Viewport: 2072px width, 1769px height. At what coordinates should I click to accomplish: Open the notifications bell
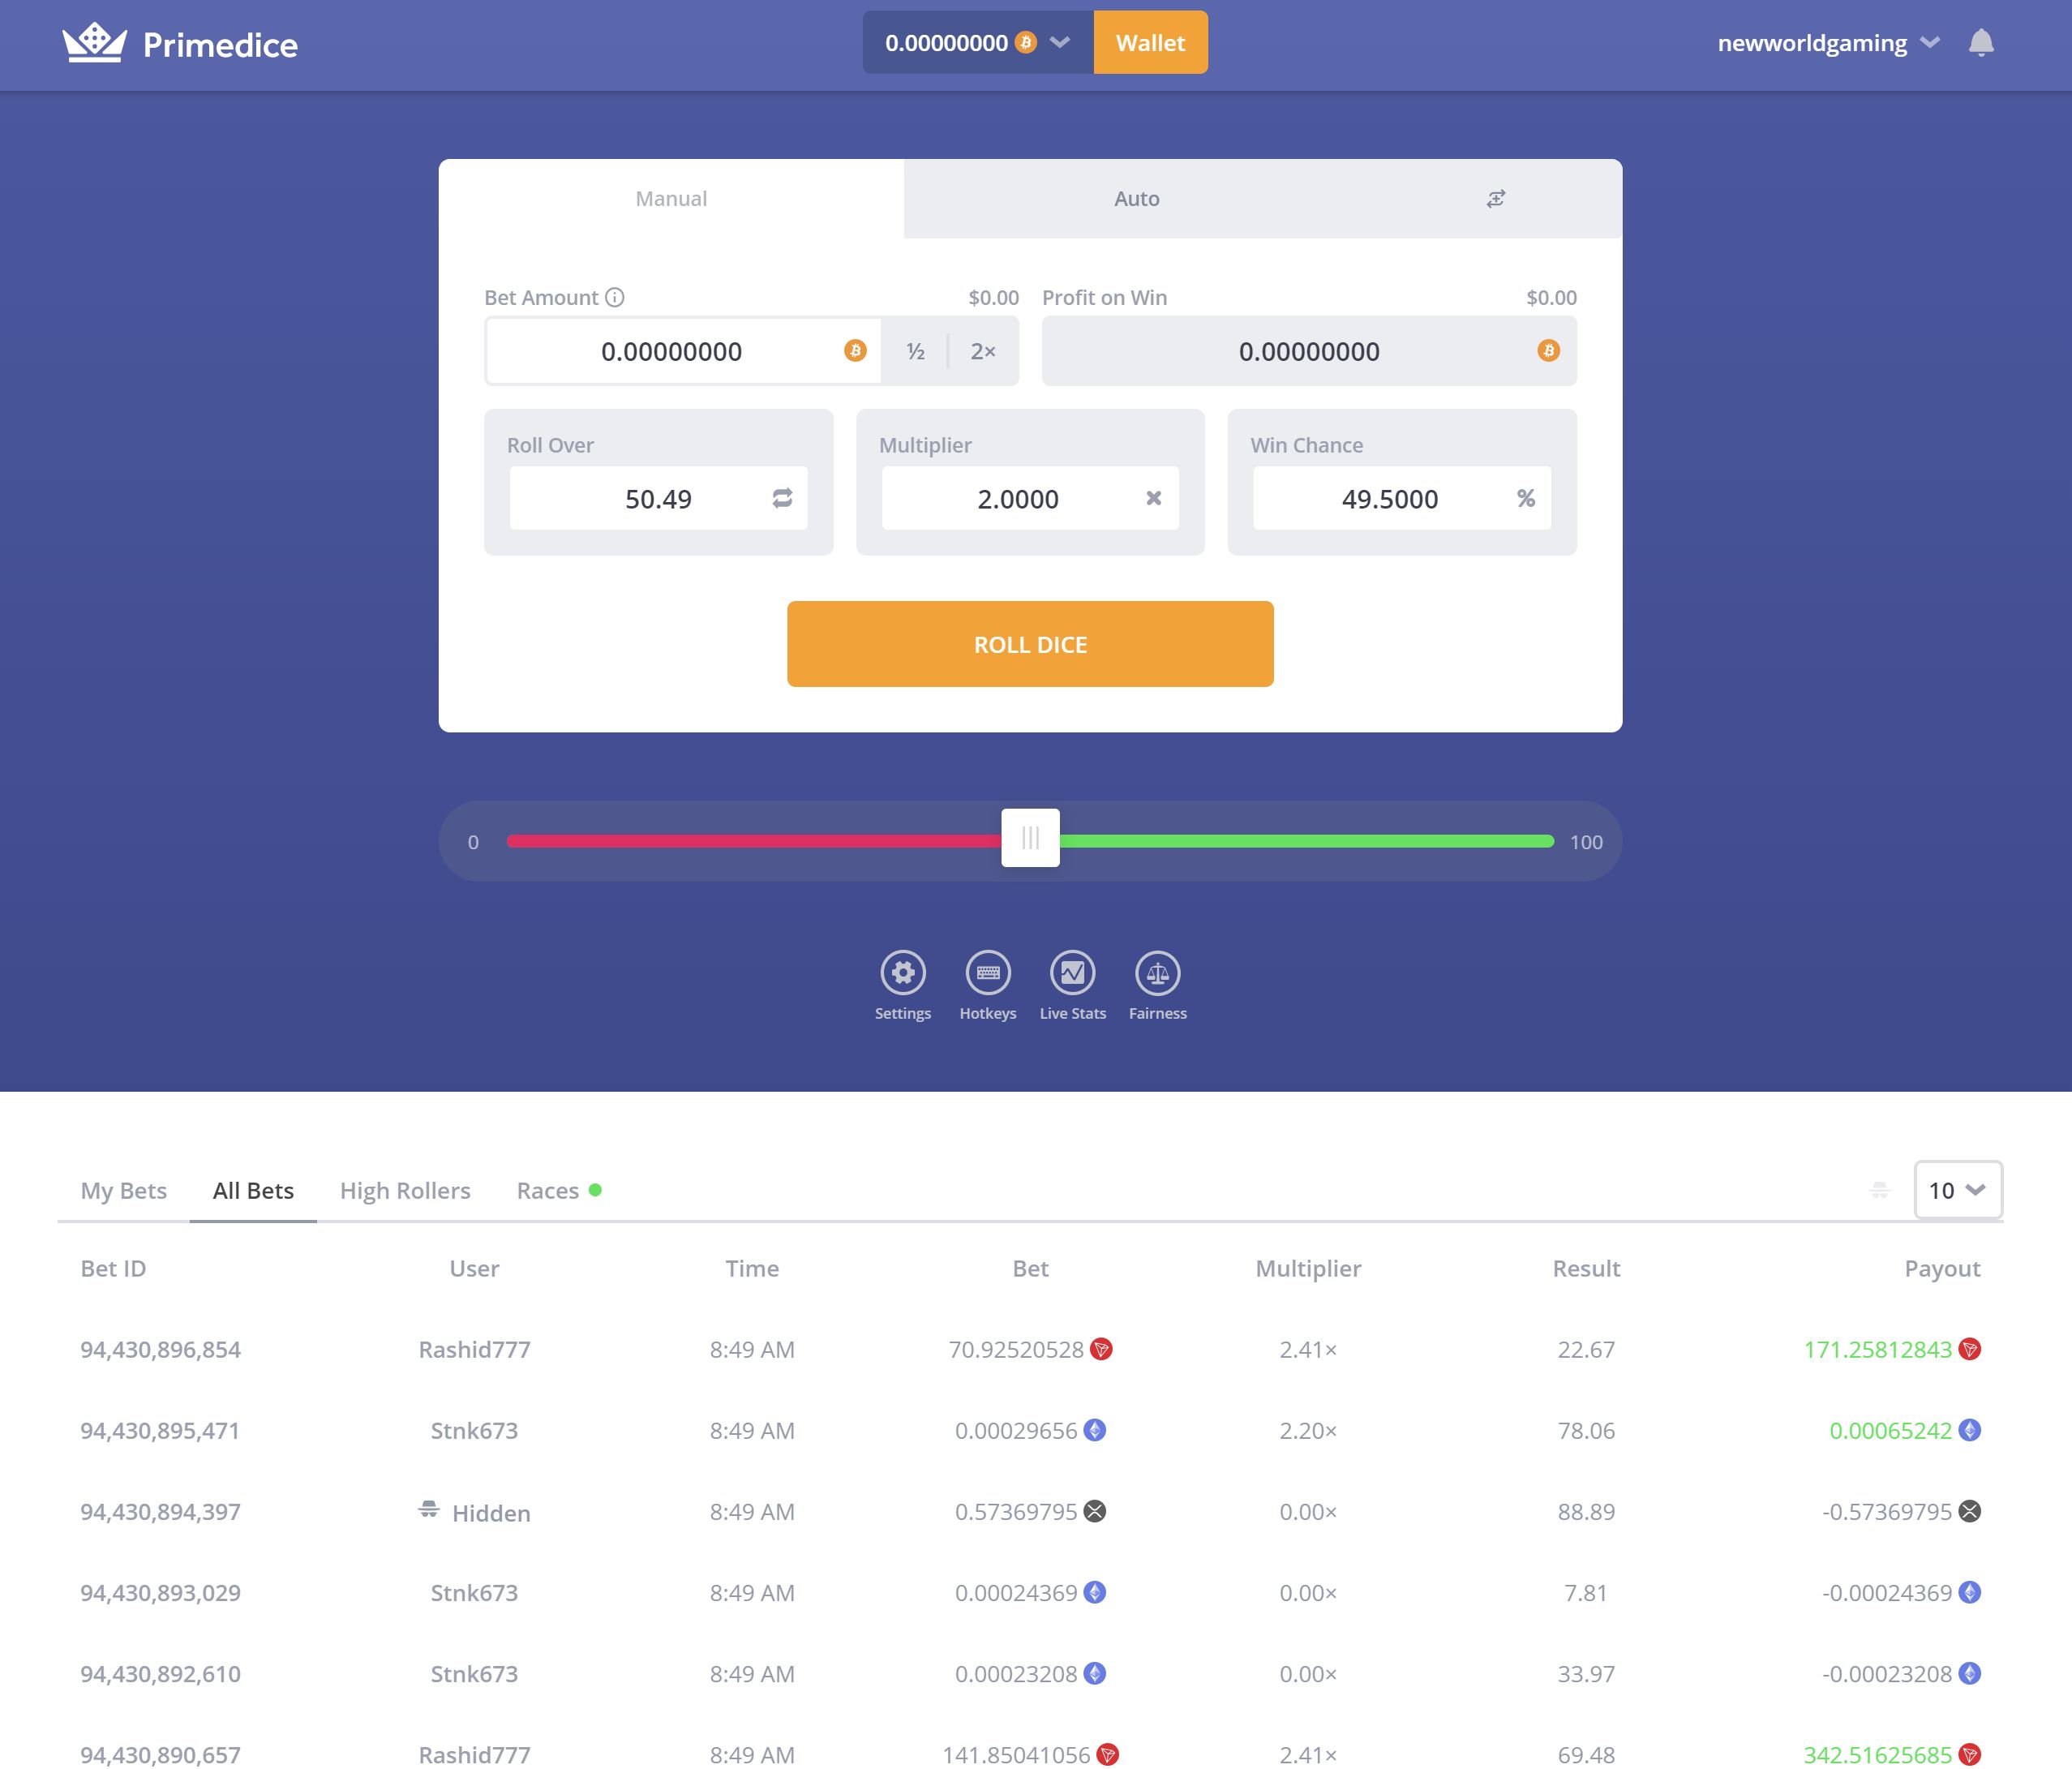click(1981, 43)
